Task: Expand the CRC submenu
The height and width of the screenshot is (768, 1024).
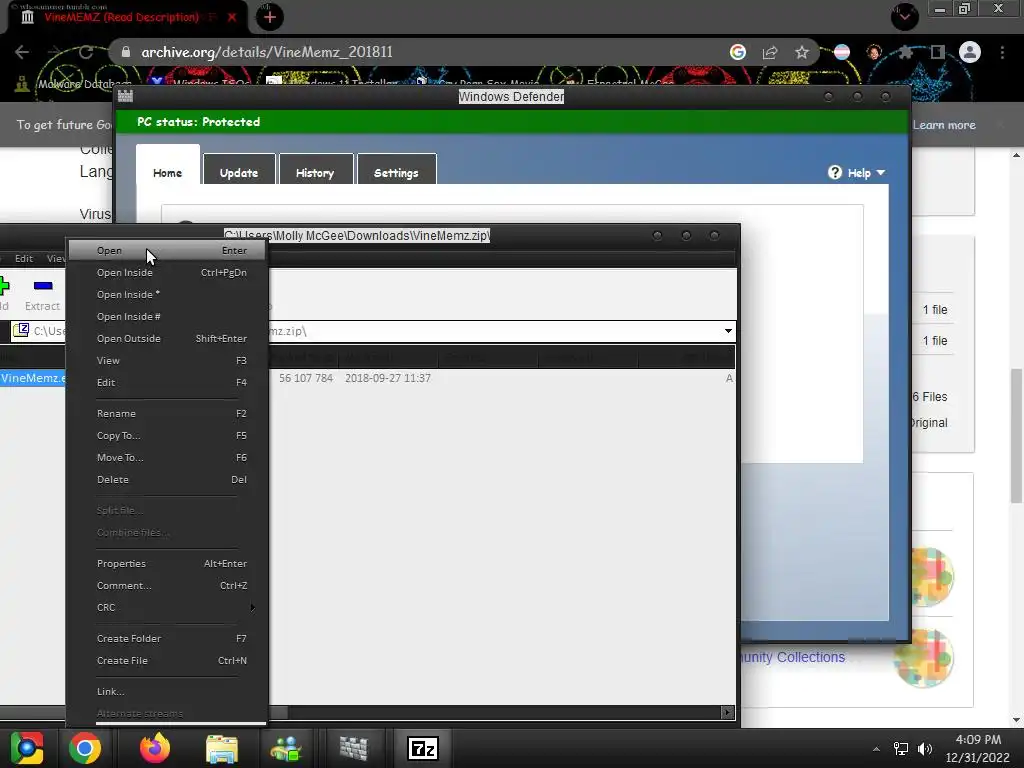Action: (x=167, y=607)
